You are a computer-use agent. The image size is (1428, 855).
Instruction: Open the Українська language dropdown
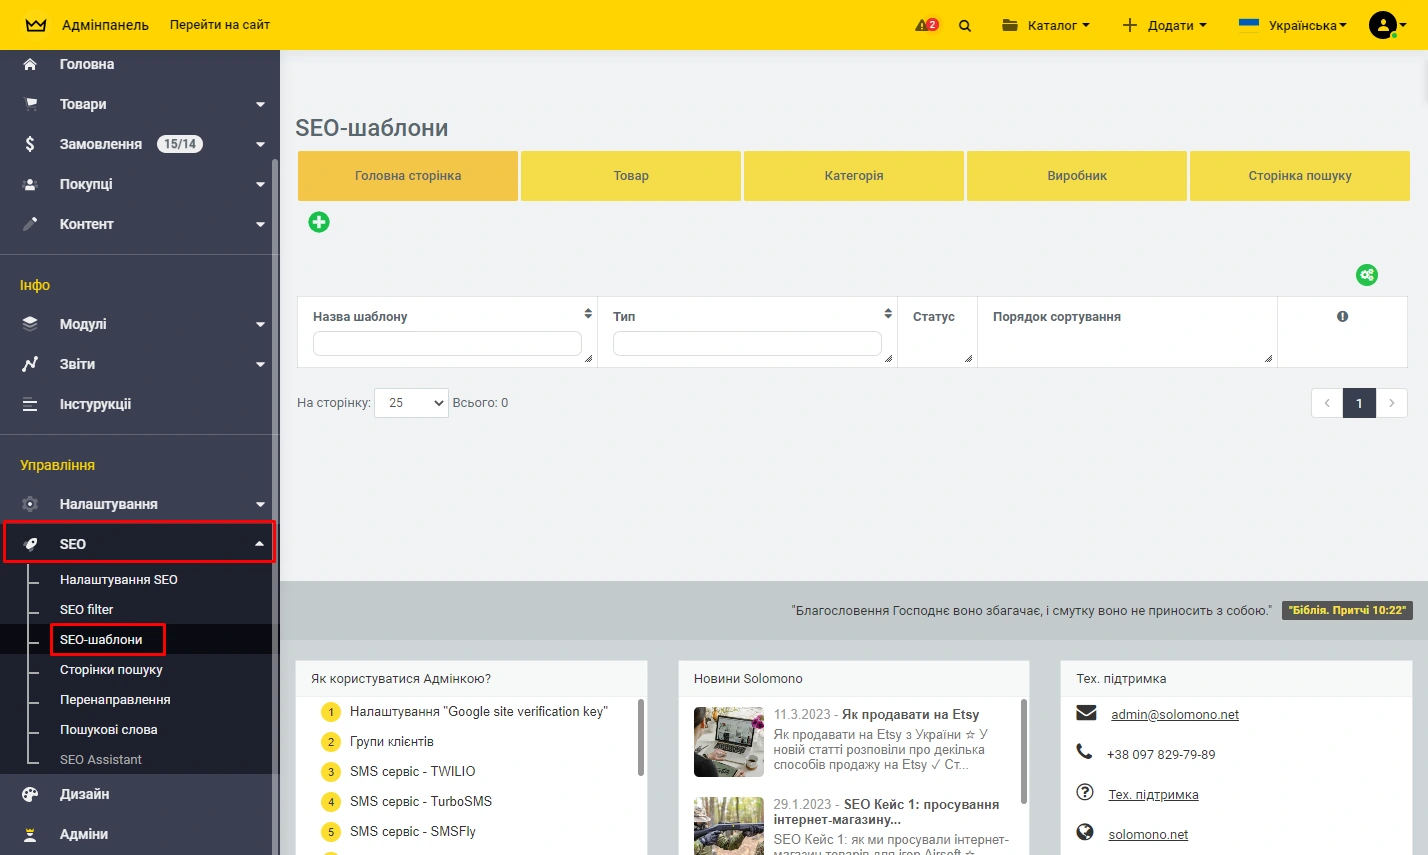tap(1293, 26)
